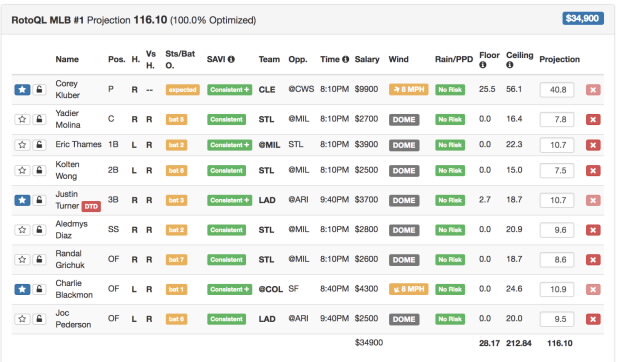The width and height of the screenshot is (622, 362).
Task: Remove Aledmys Diaz with red X
Action: 593,230
